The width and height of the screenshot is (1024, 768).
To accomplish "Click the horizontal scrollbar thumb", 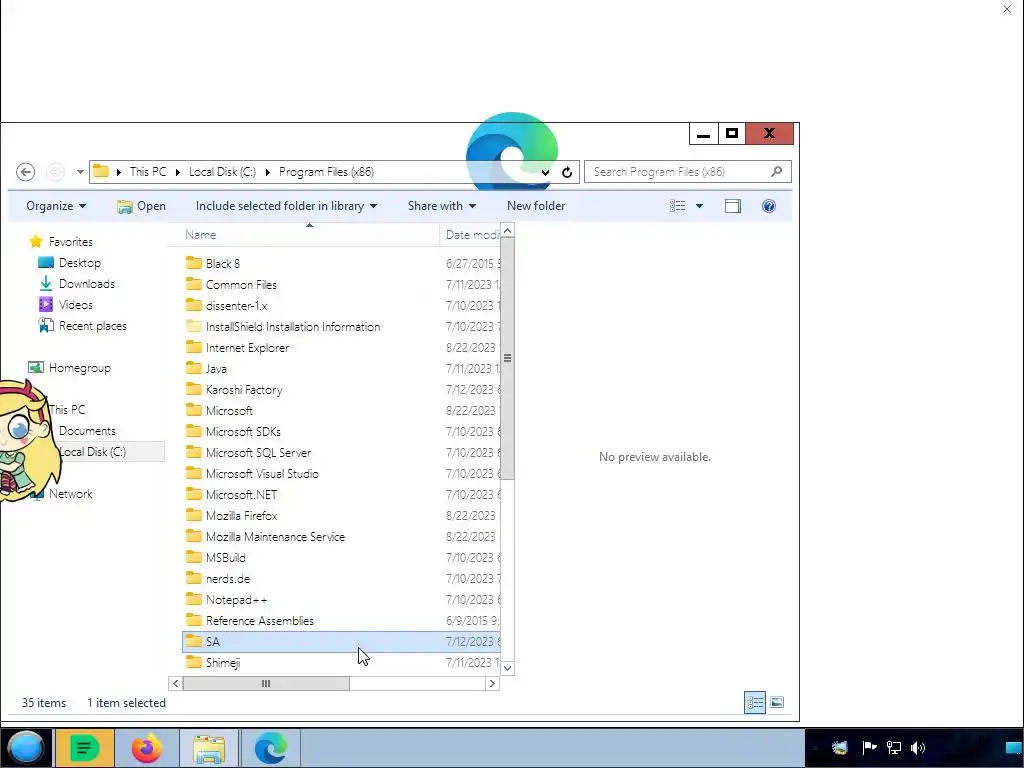I will (x=266, y=683).
